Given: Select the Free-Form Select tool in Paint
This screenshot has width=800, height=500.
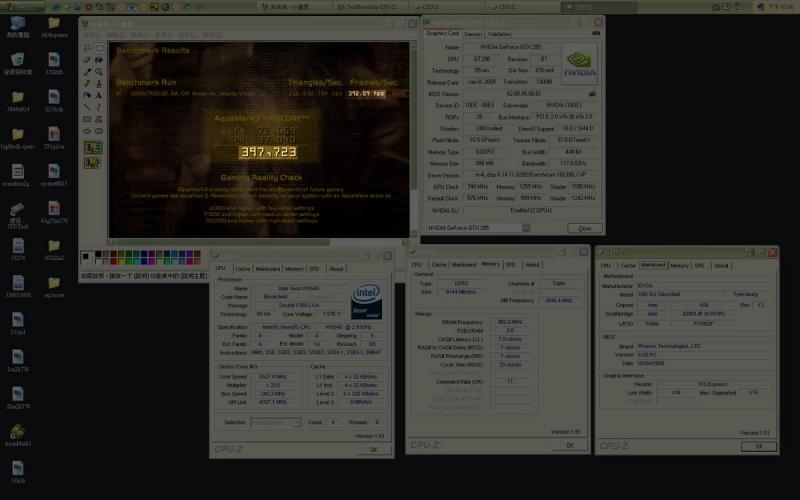Looking at the screenshot, I should (87, 48).
